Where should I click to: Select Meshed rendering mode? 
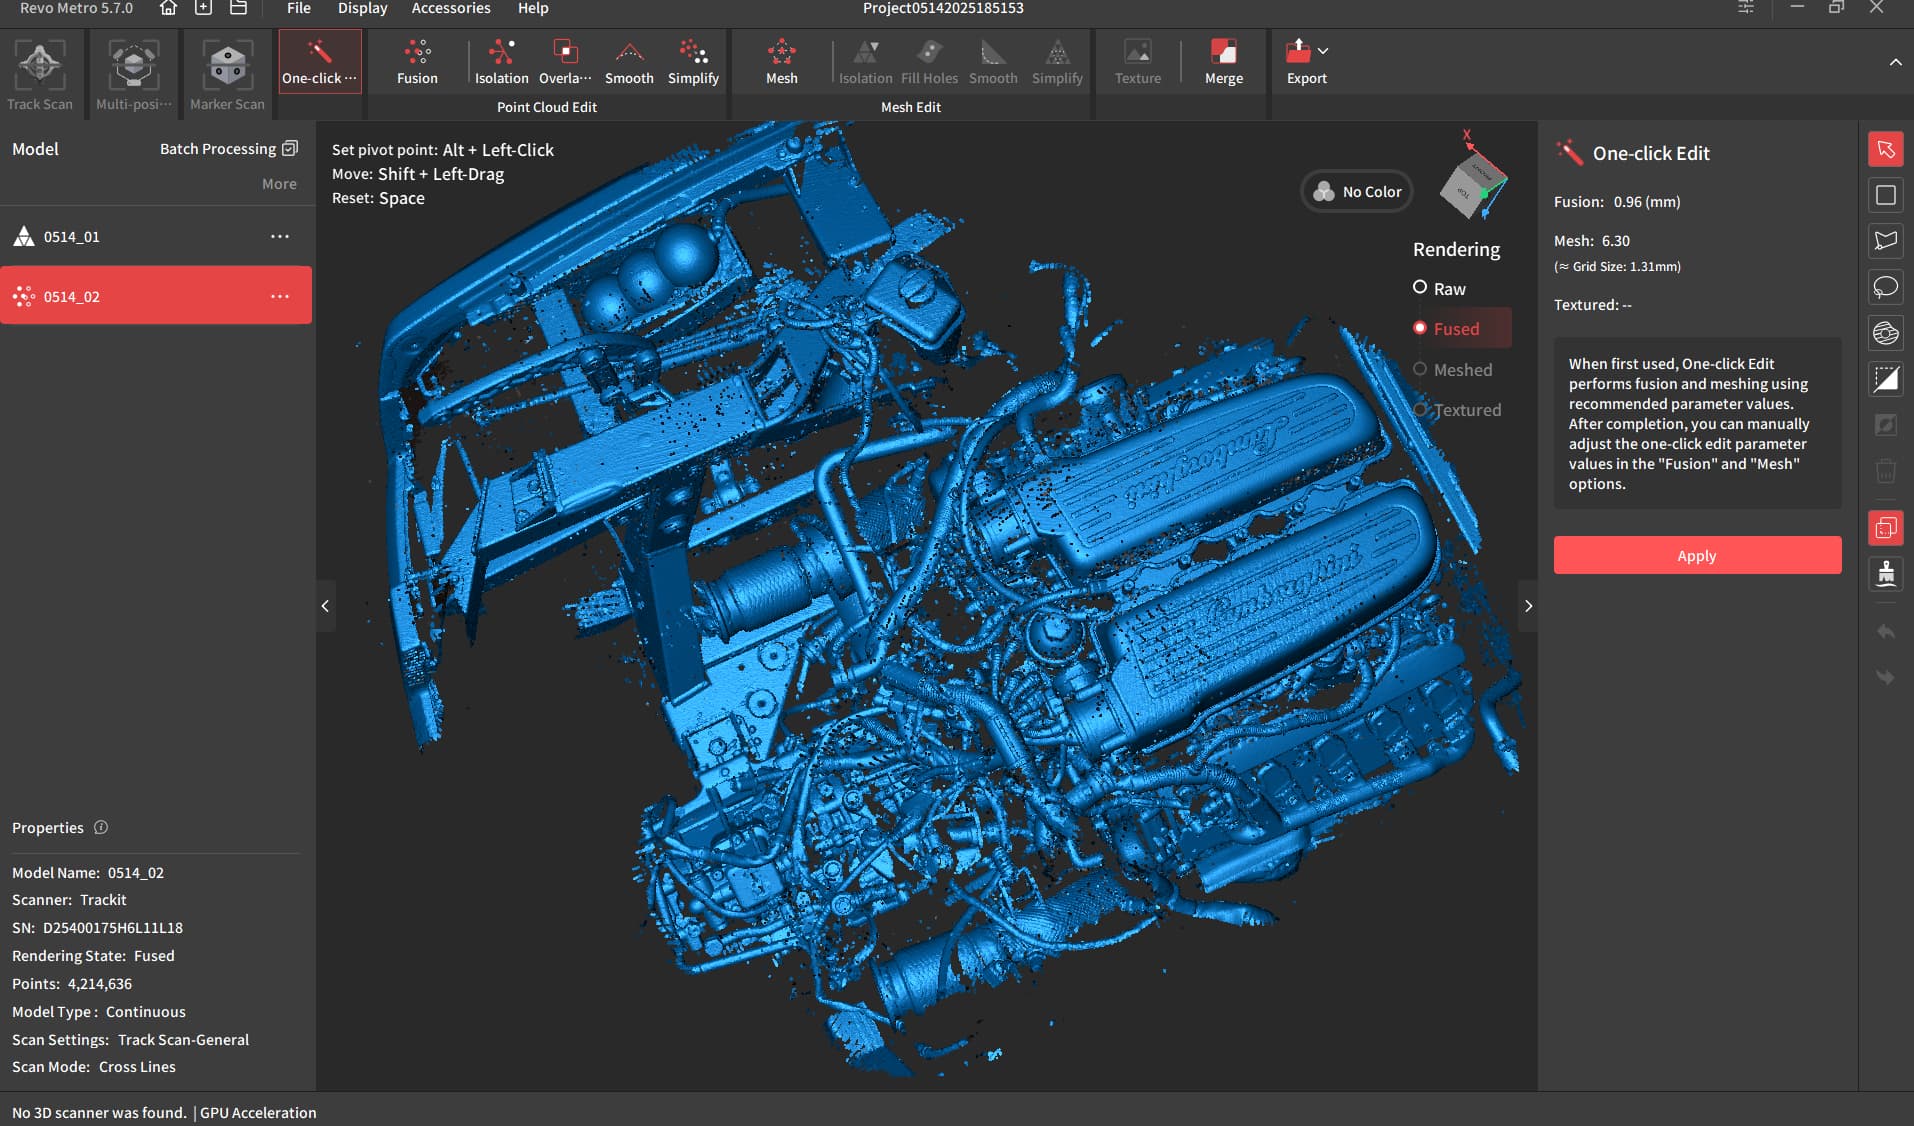click(1452, 369)
